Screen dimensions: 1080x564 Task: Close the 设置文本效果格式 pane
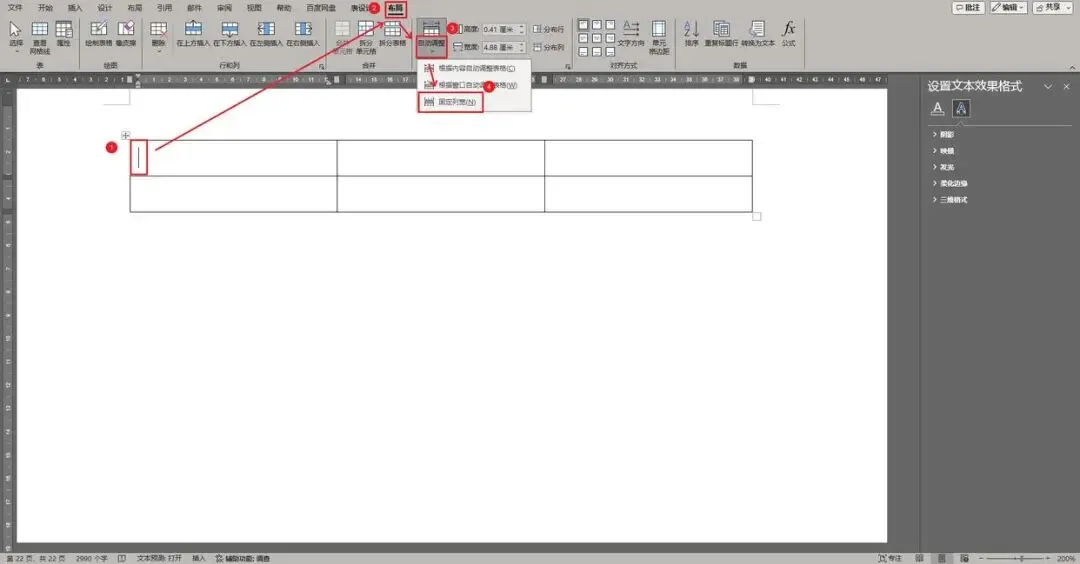pos(1066,87)
